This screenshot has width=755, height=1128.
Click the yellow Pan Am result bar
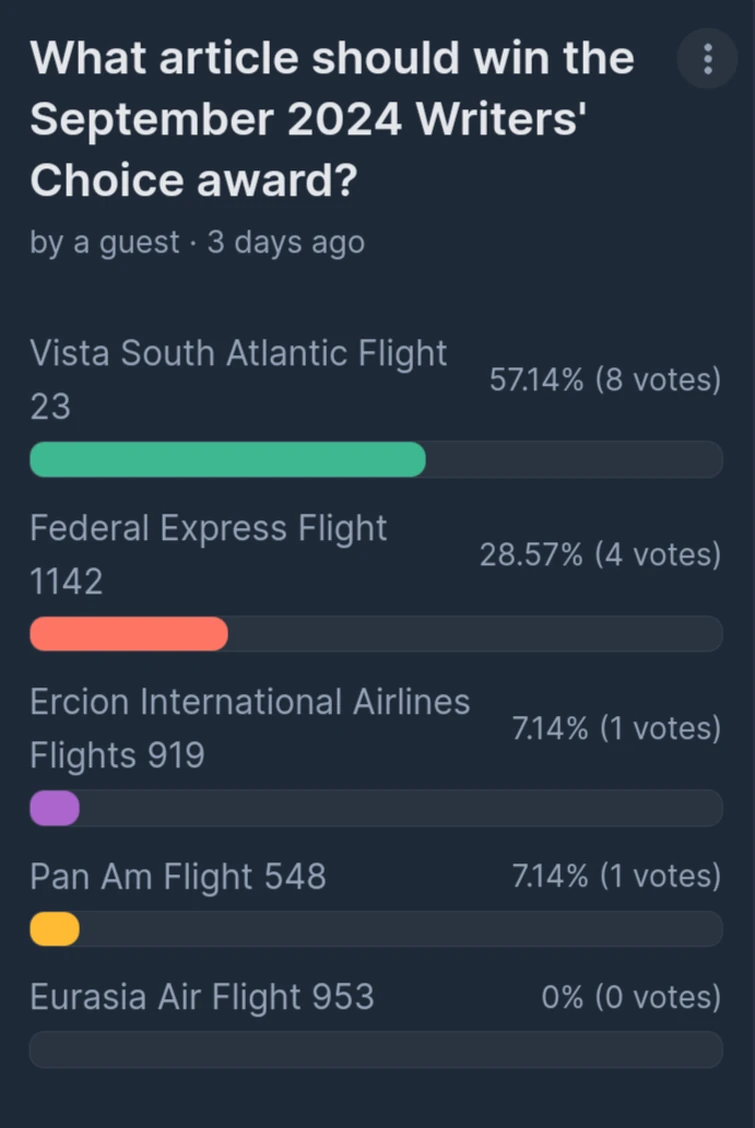tap(52, 928)
